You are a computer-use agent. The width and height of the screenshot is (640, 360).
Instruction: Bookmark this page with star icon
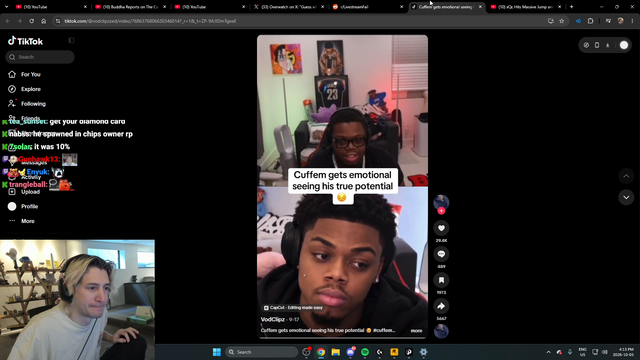562,21
